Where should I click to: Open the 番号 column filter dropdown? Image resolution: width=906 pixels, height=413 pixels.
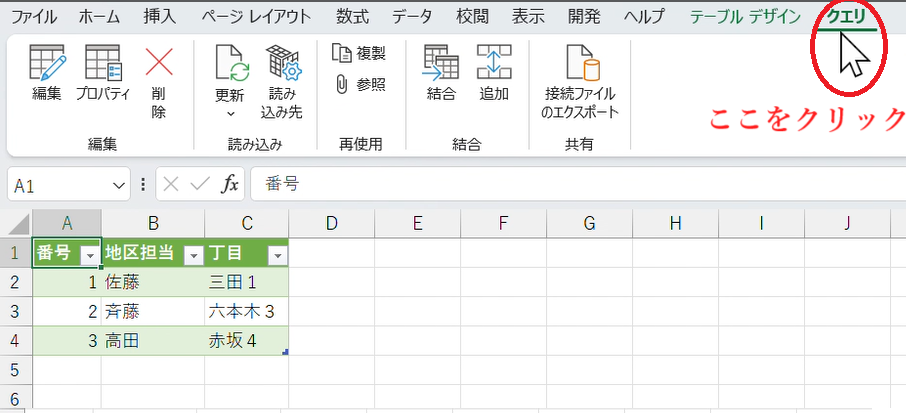coord(89,255)
